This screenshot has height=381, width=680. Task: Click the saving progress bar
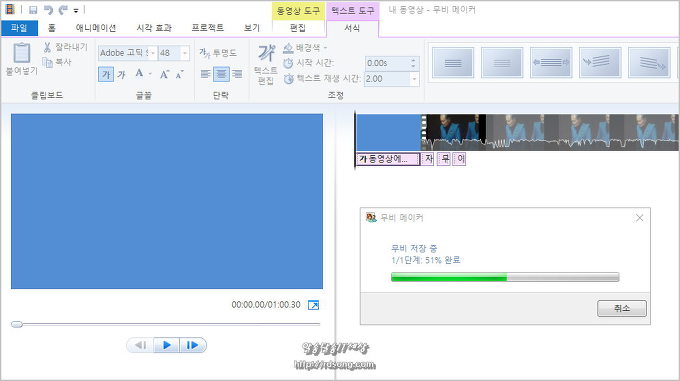[505, 277]
